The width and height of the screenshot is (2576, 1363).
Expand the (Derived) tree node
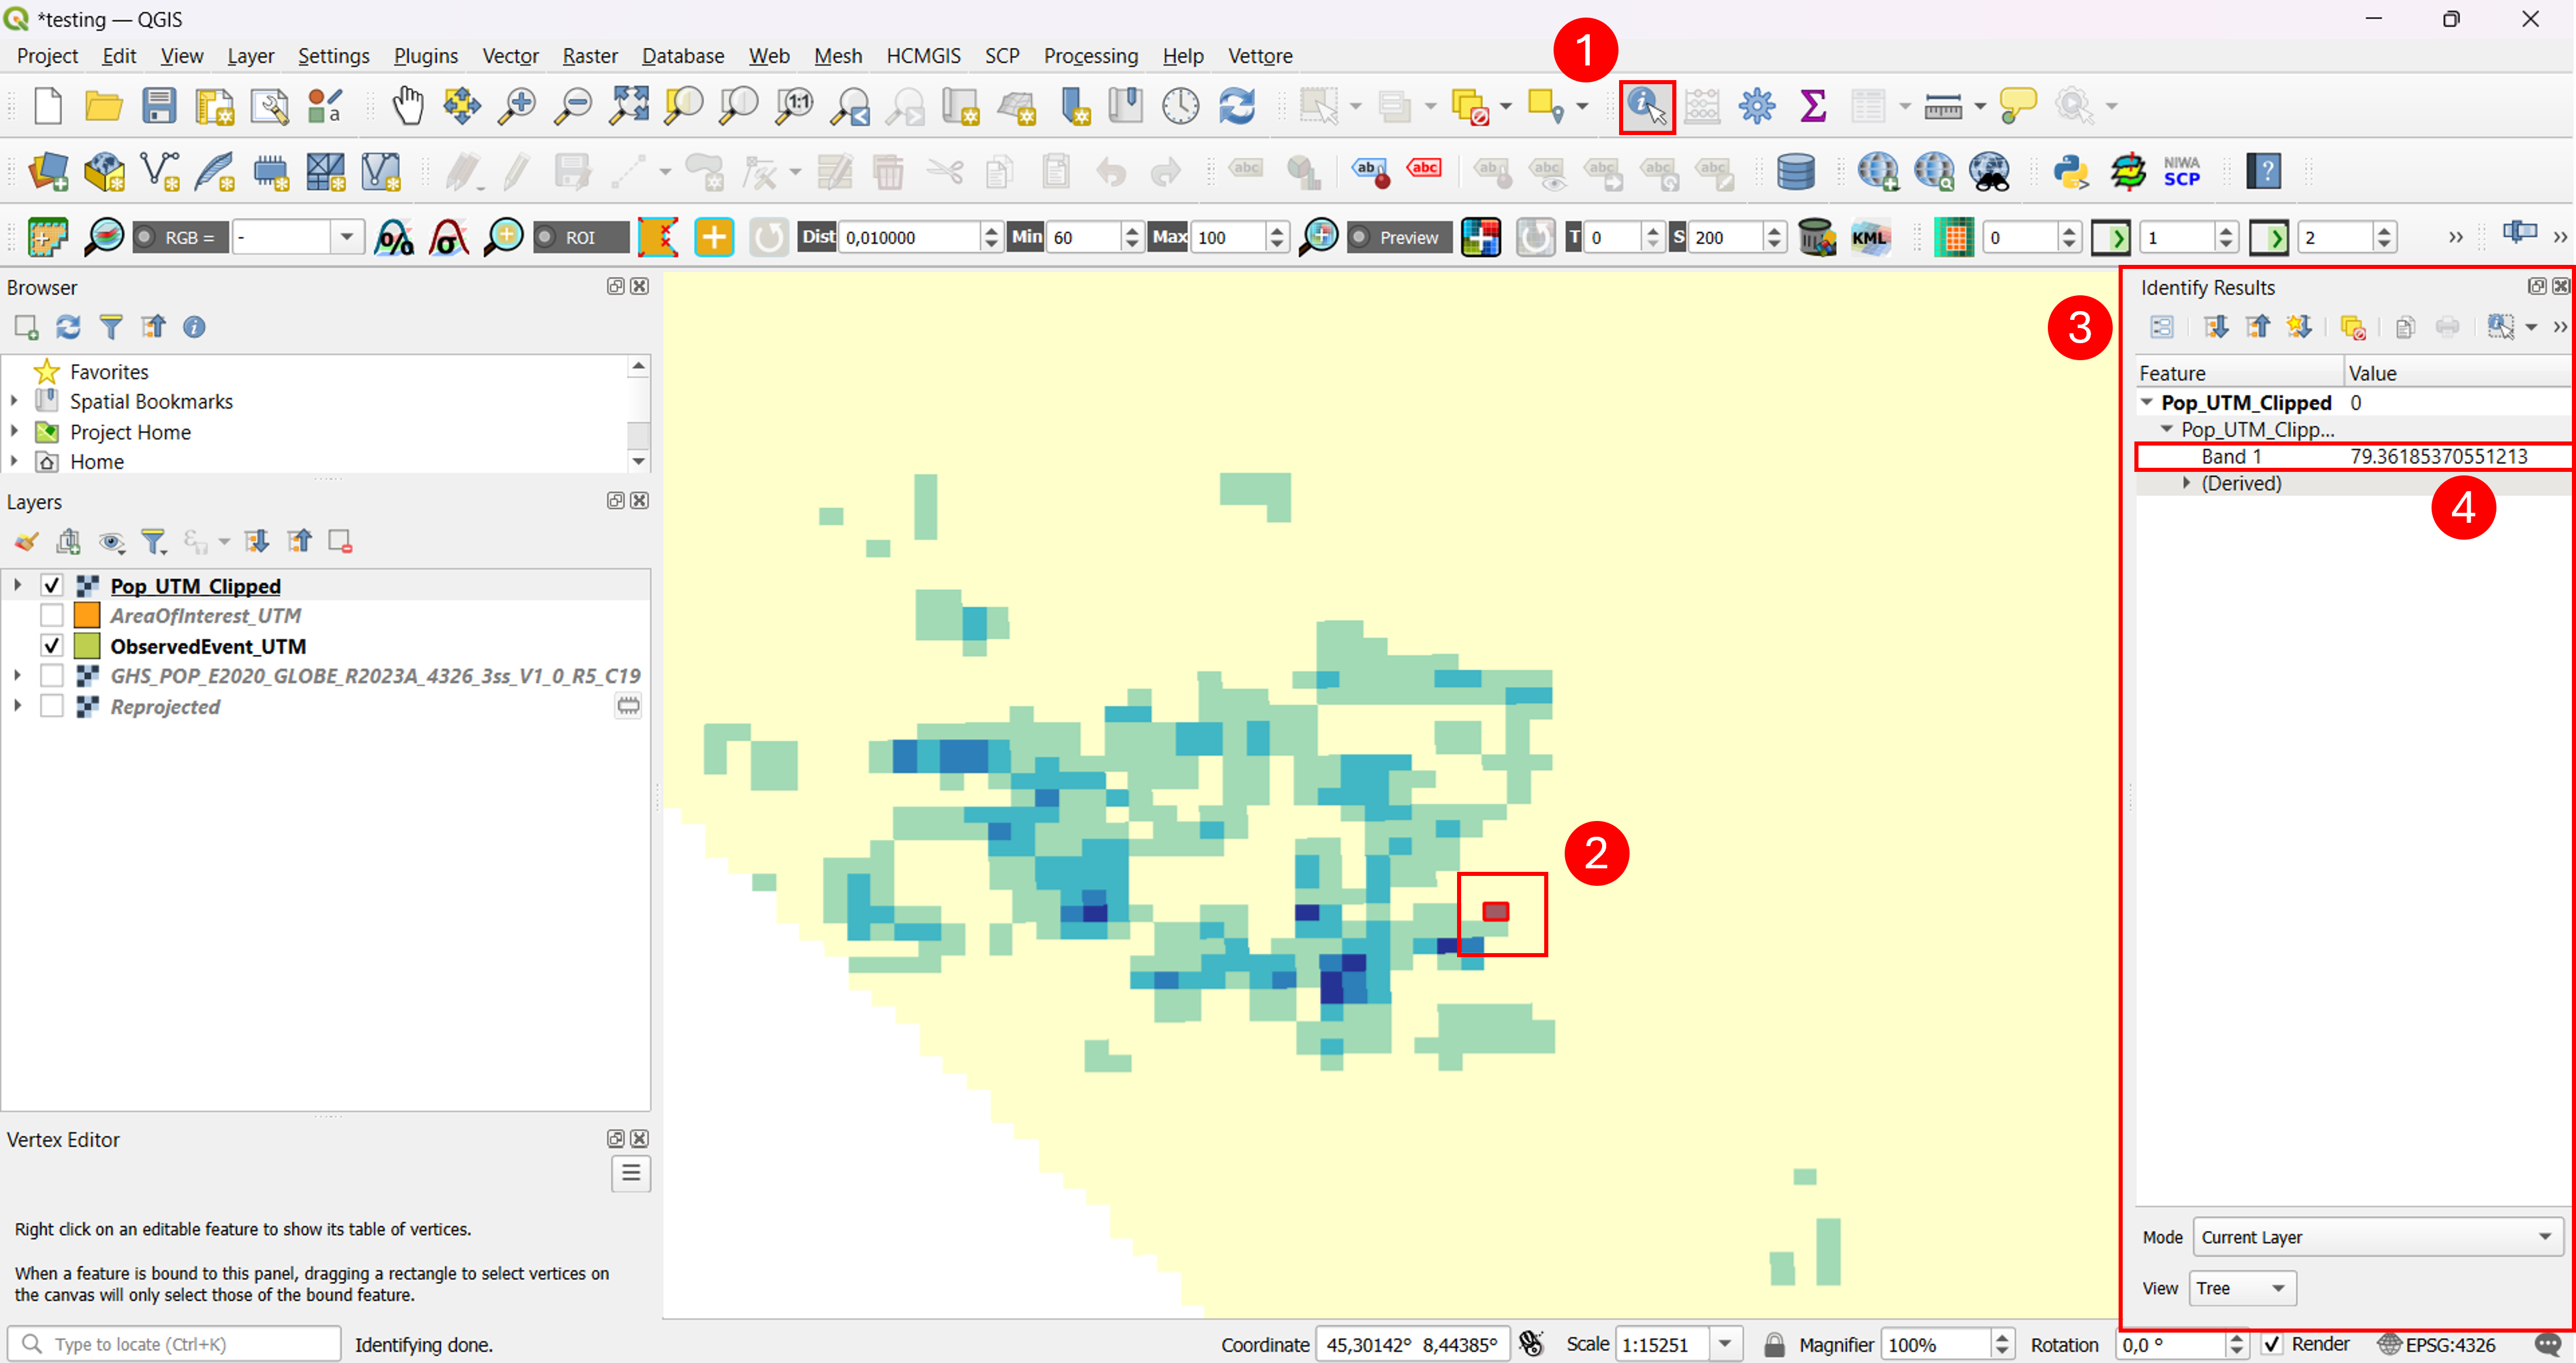(2186, 483)
